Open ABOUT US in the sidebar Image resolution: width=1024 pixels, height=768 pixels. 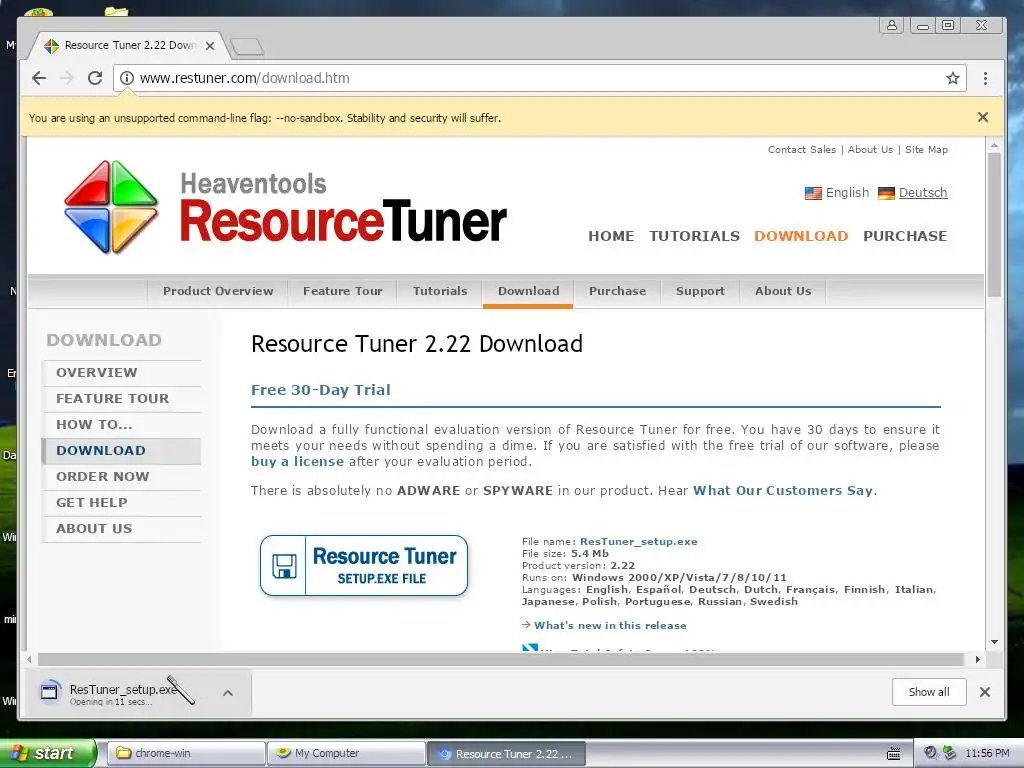[x=122, y=529]
